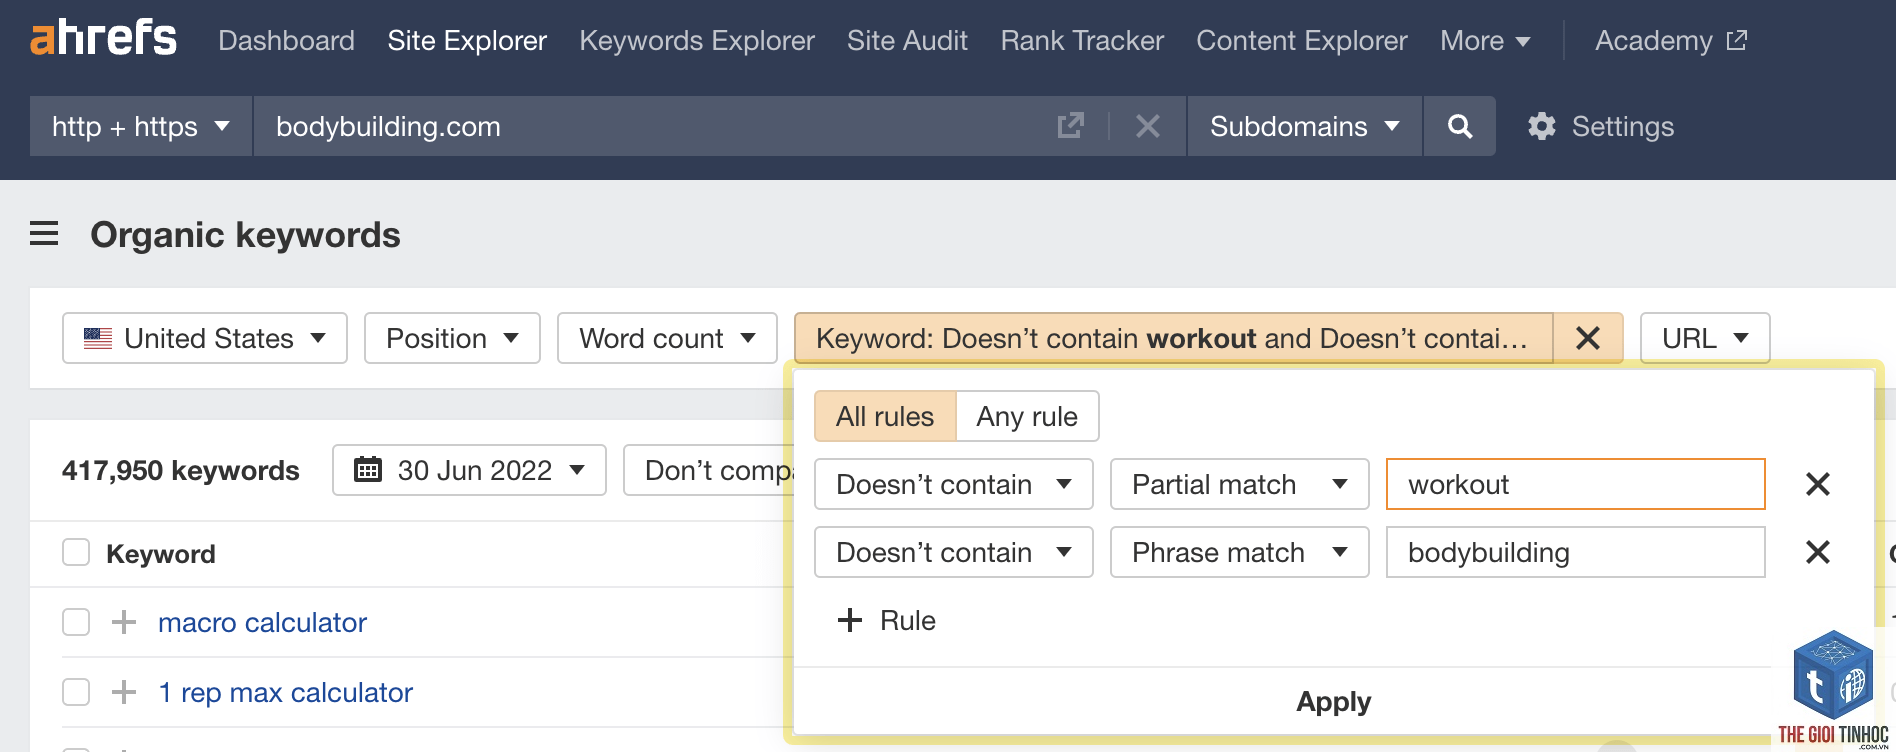Expand the More menu
The height and width of the screenshot is (752, 1896).
[1485, 40]
